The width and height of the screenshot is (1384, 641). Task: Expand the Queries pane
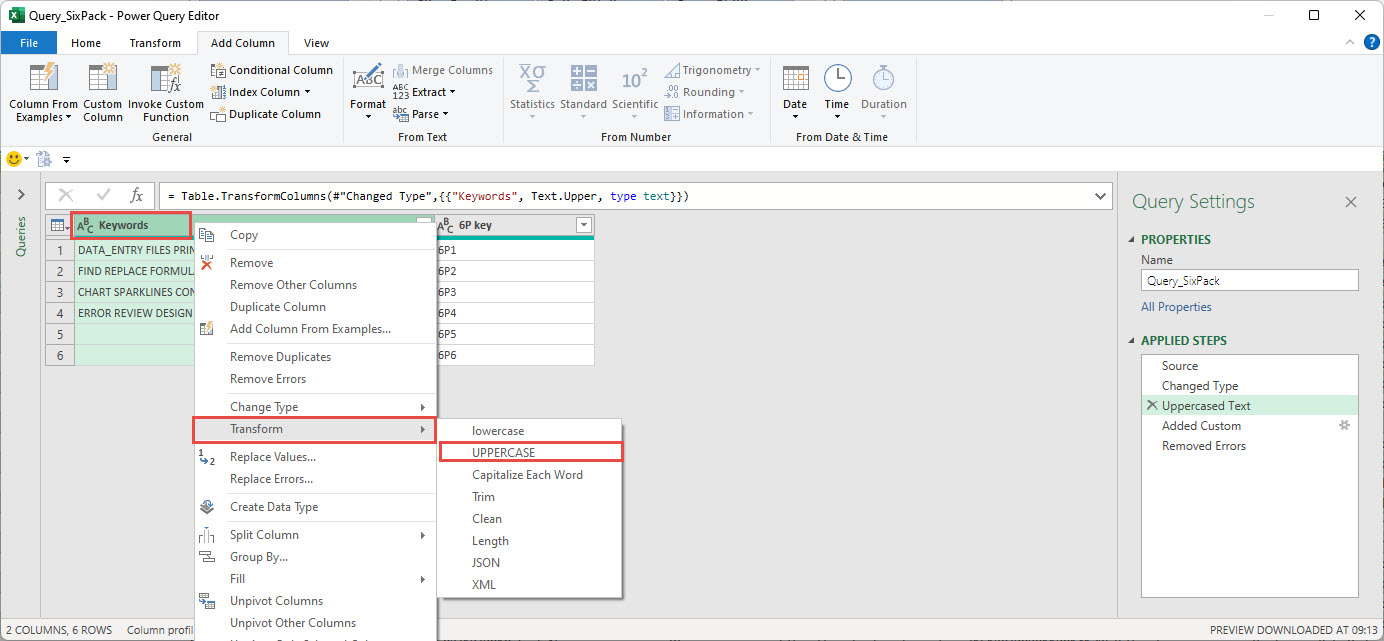21,195
